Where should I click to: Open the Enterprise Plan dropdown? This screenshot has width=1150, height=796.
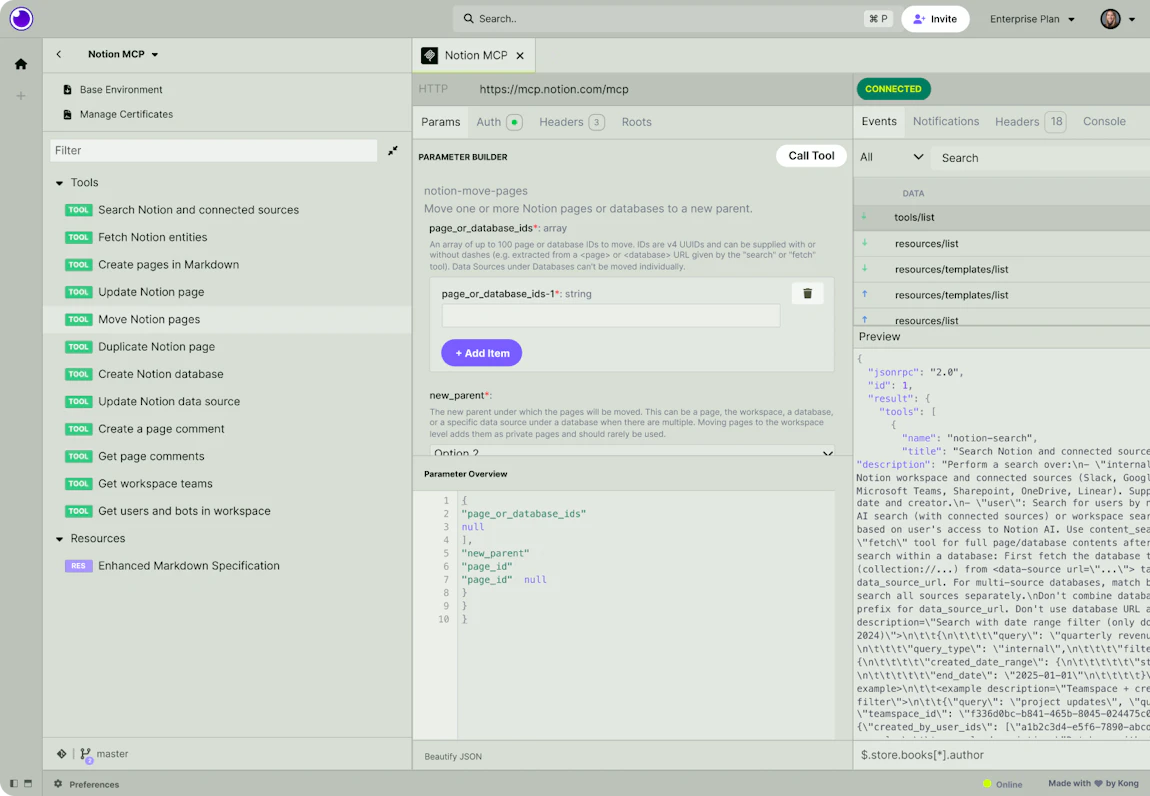pyautogui.click(x=1032, y=19)
